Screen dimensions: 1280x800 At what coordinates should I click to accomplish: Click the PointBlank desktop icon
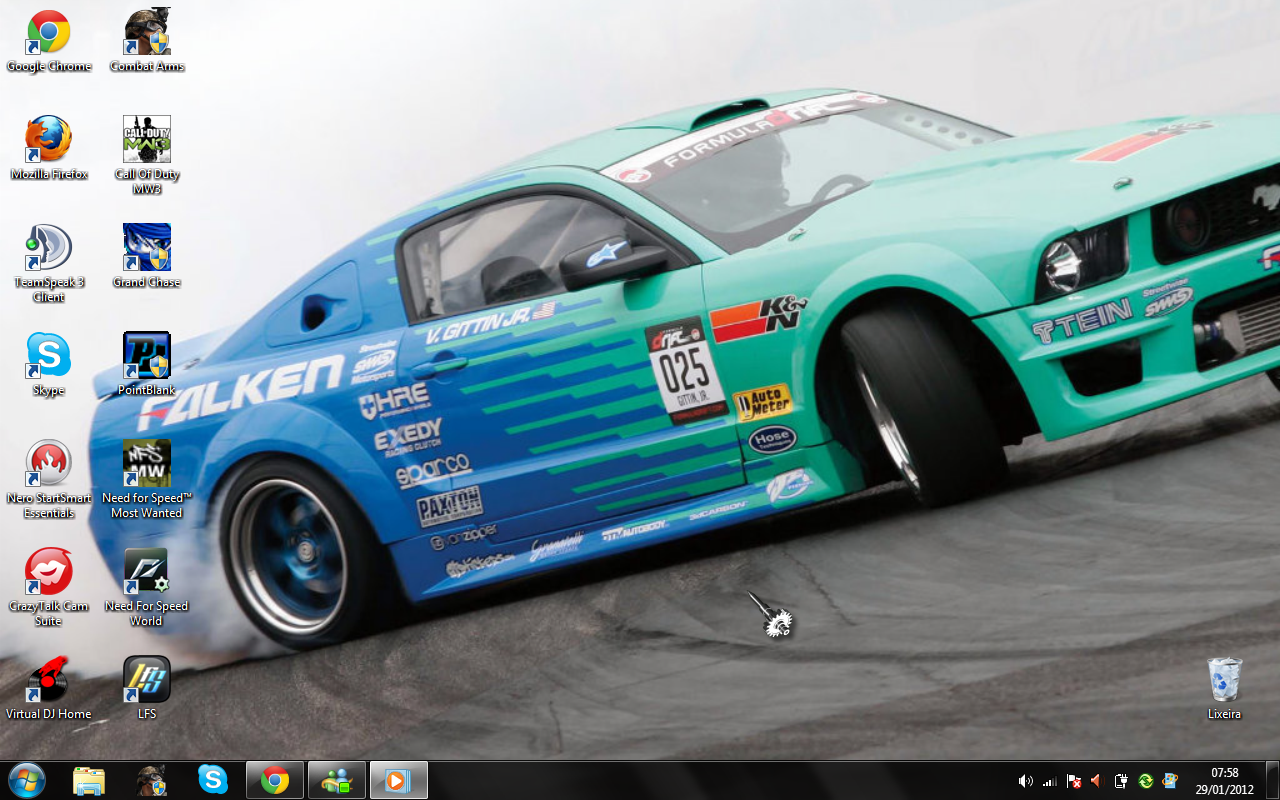[147, 365]
